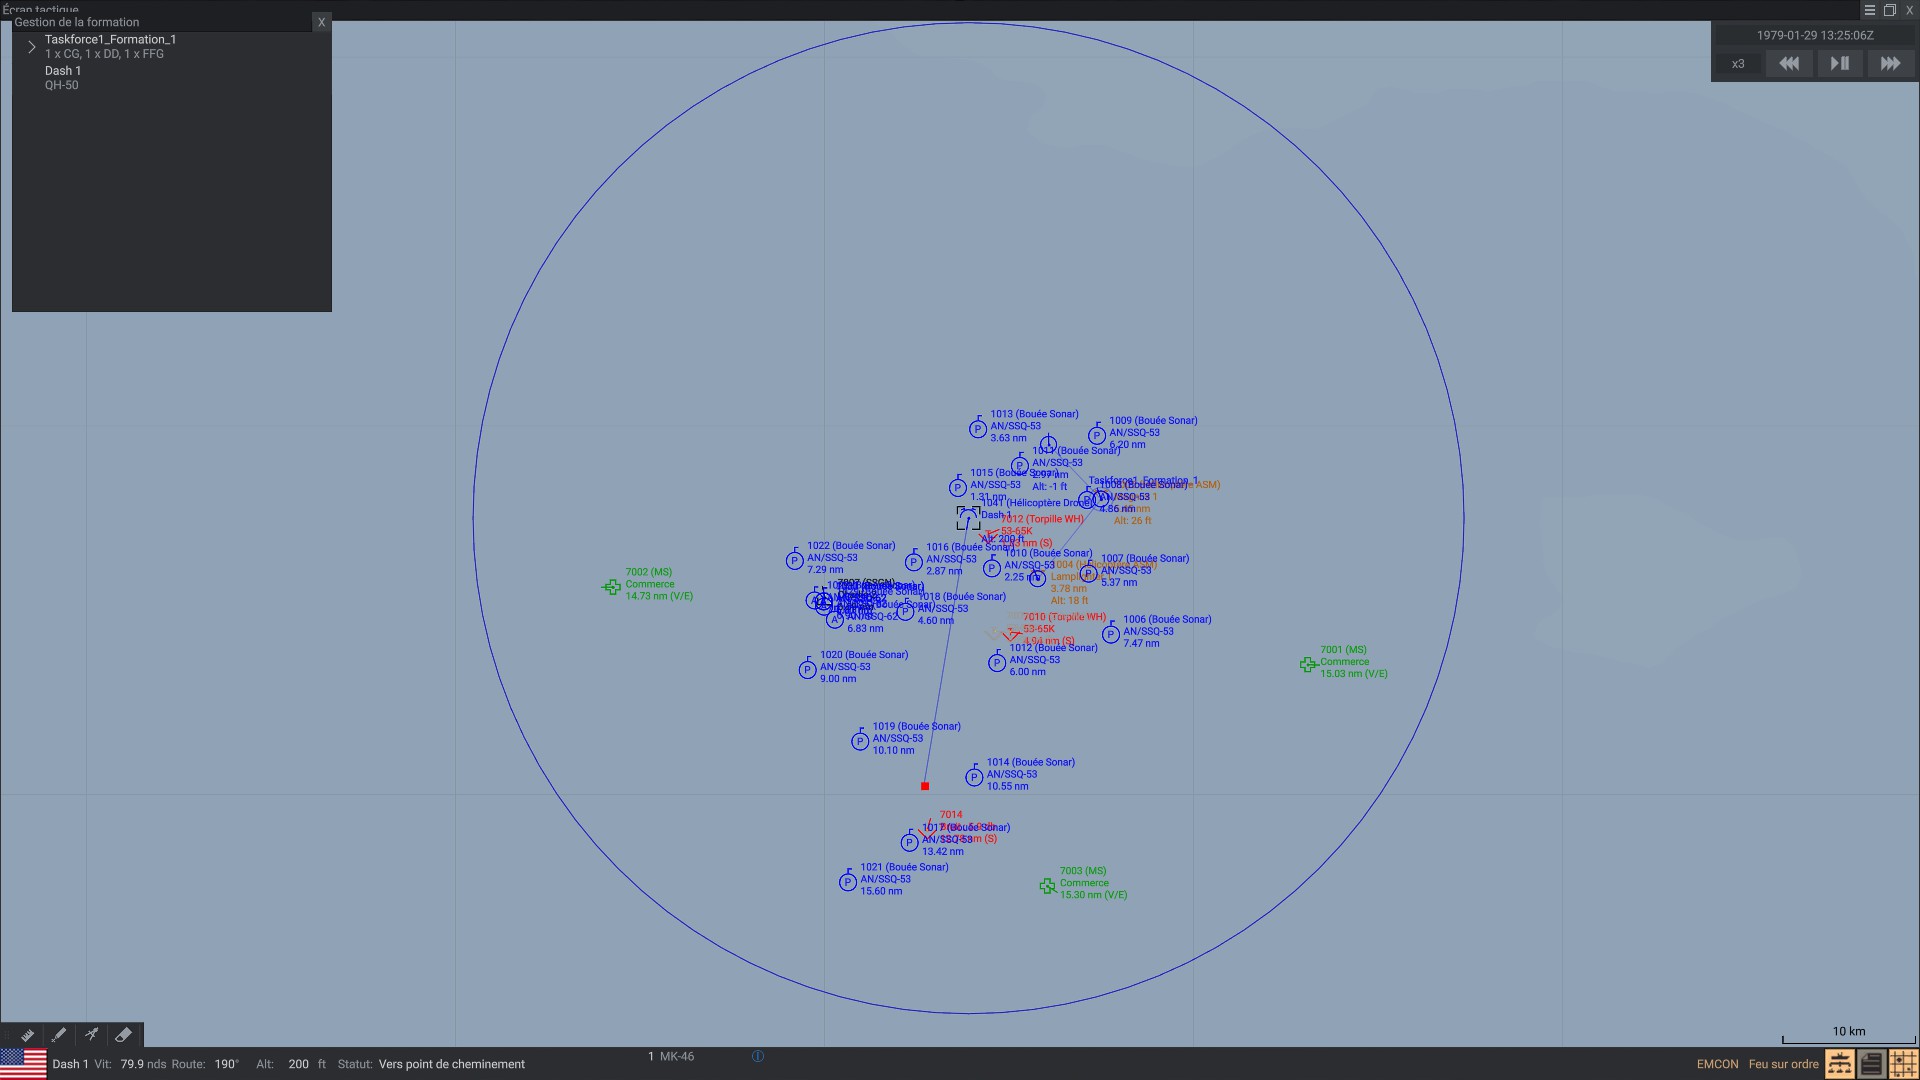Decrease simulation speed with rewind button
1920x1080 pixels.
(x=1789, y=63)
